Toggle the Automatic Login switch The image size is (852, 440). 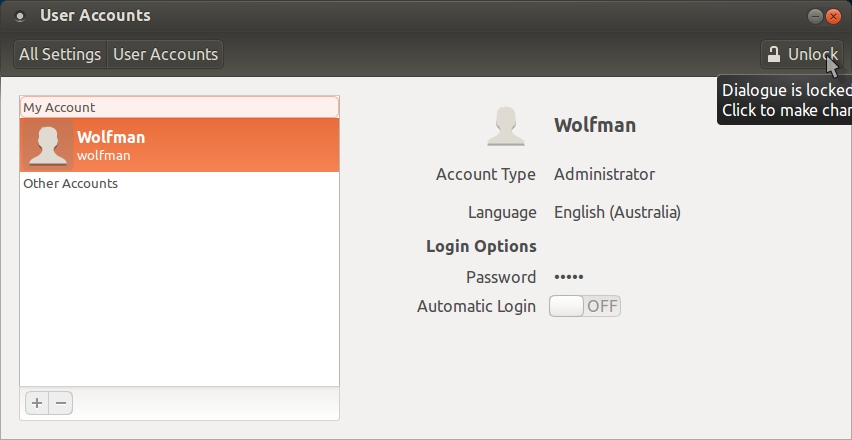[585, 306]
